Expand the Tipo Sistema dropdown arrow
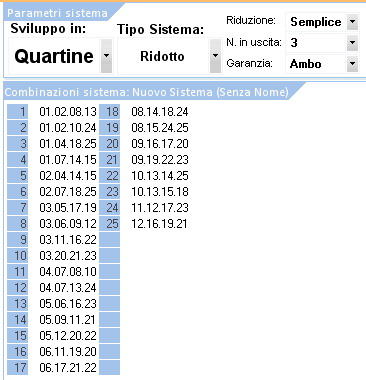The image size is (366, 380). [x=215, y=56]
